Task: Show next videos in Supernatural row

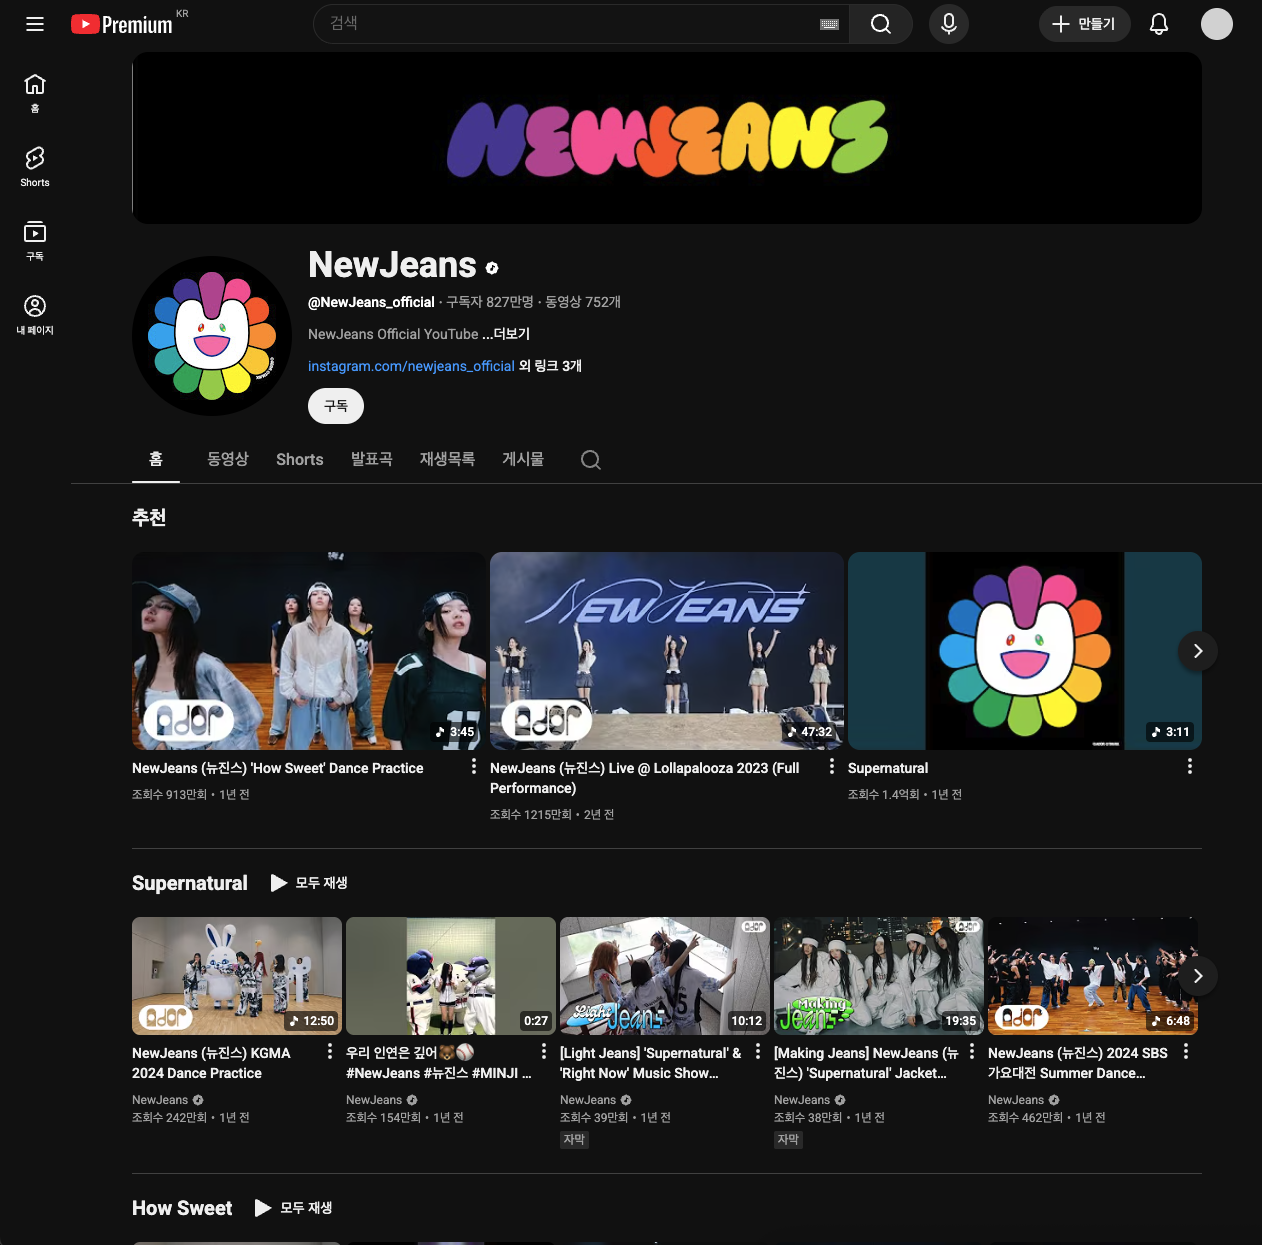Action: click(1197, 976)
